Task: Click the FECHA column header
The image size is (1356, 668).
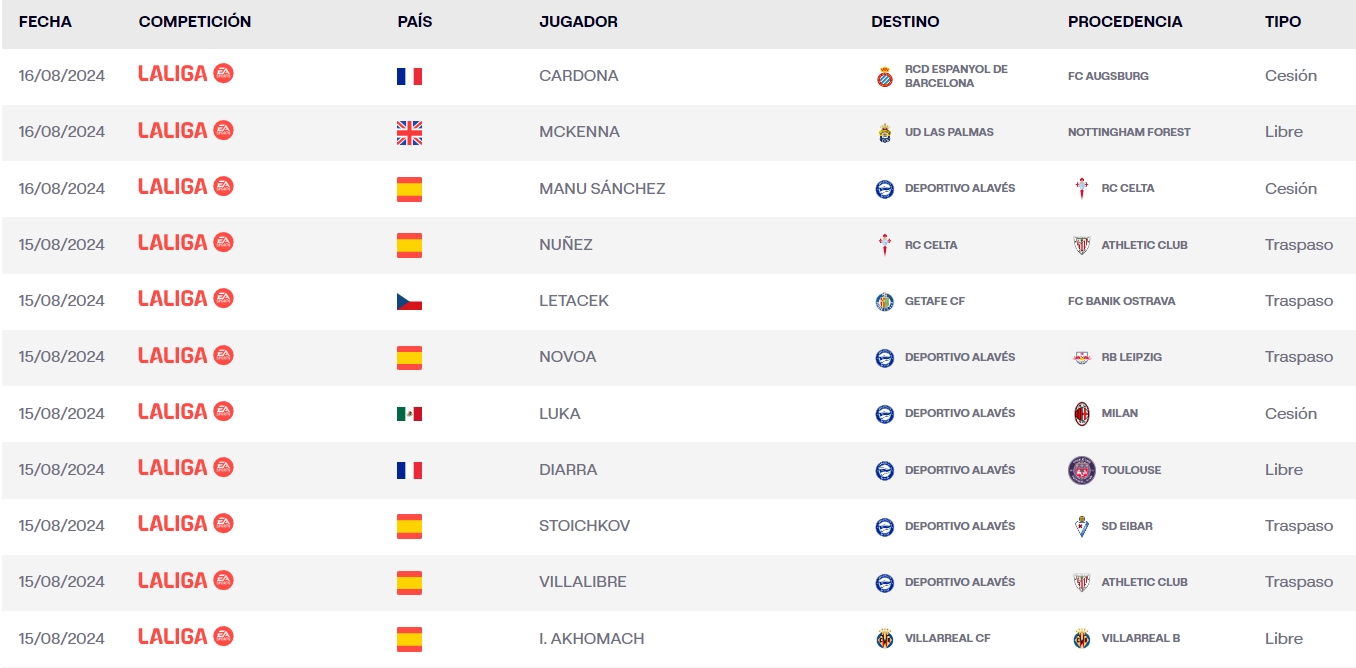Action: 45,21
